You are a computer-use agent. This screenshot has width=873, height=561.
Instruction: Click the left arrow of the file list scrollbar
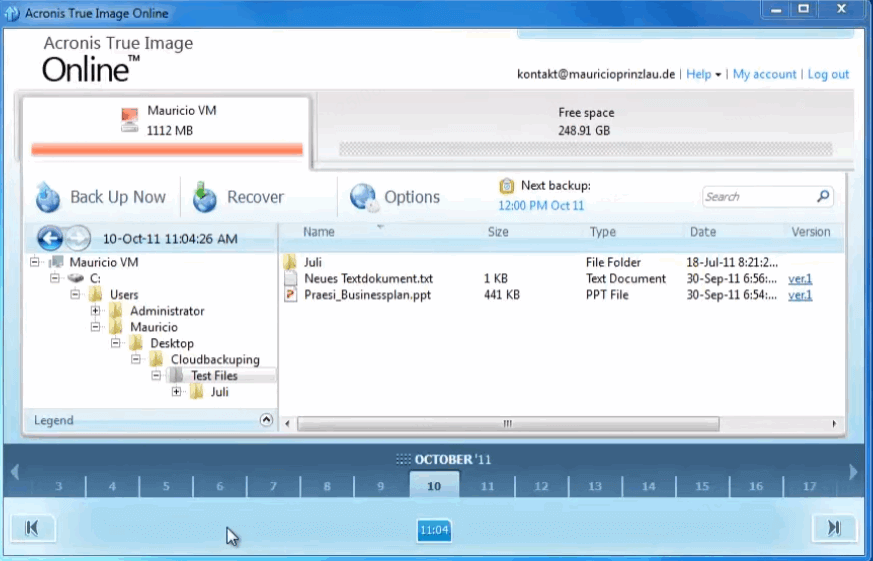[x=287, y=424]
